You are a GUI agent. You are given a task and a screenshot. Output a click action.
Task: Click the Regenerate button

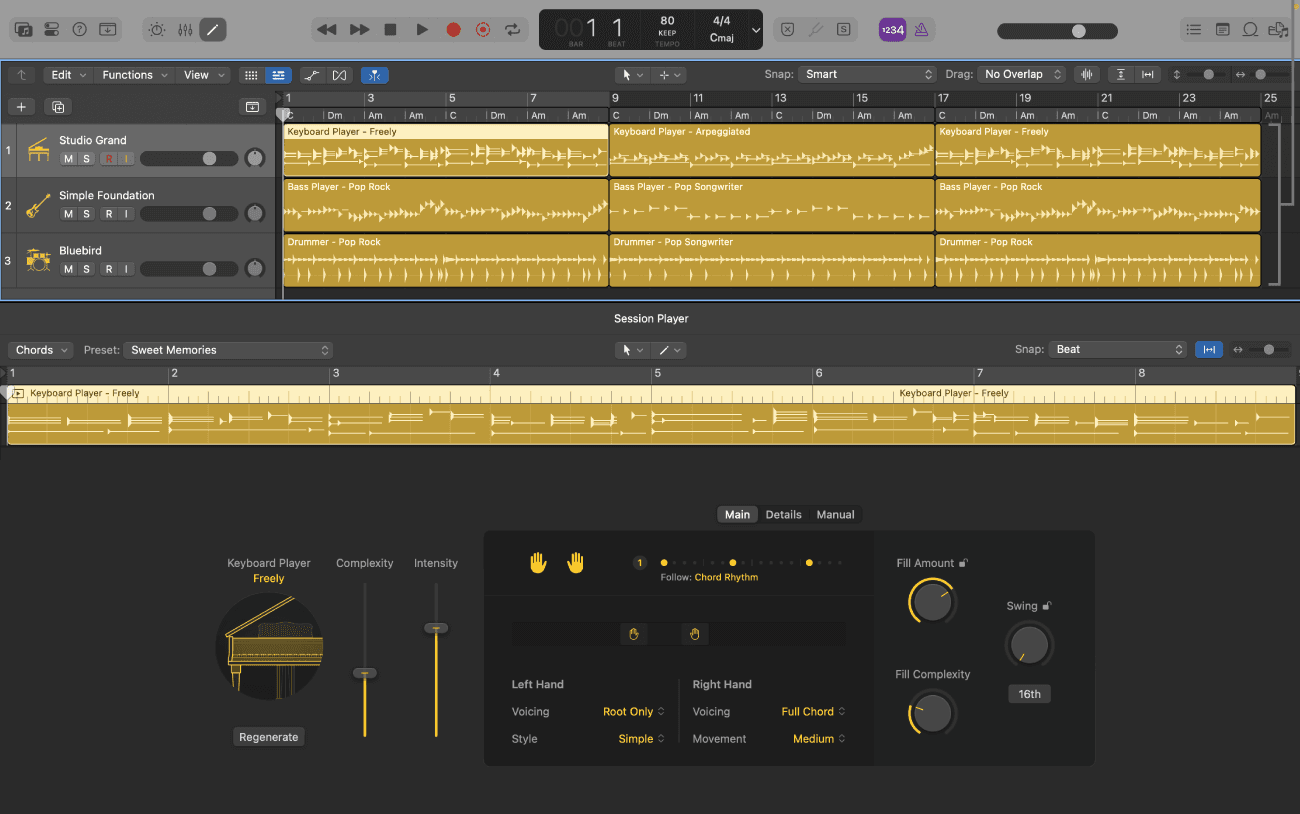[268, 737]
